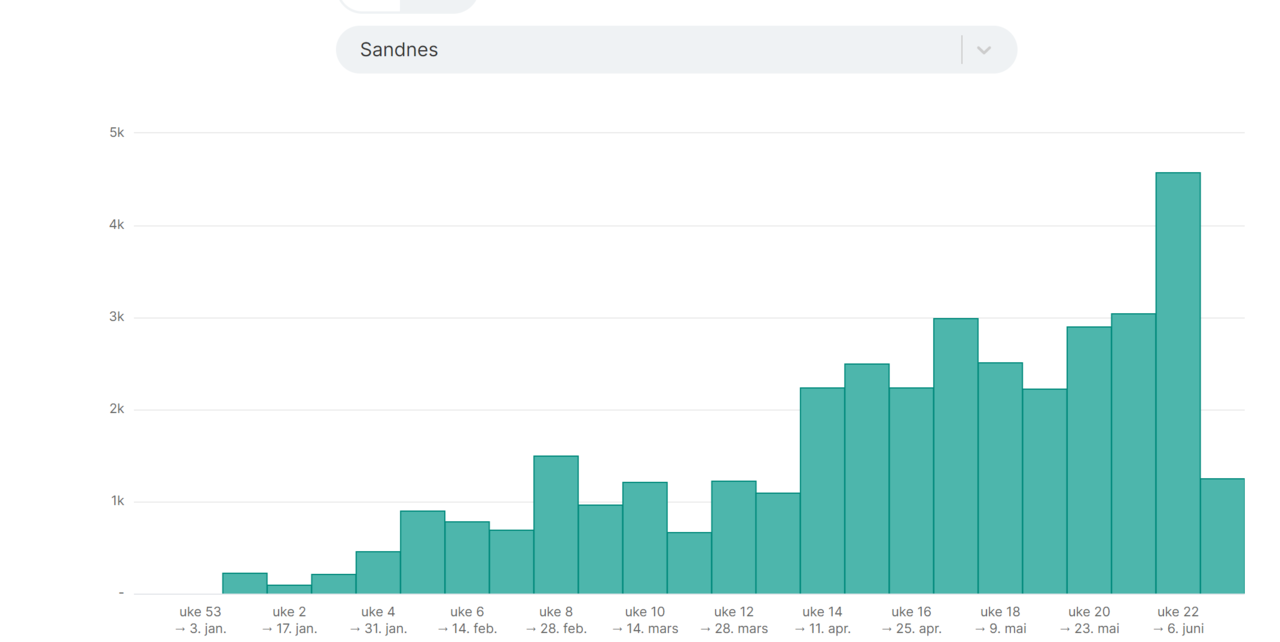The image size is (1280, 642).
Task: Click the bar above uke 18 label
Action: point(1000,478)
